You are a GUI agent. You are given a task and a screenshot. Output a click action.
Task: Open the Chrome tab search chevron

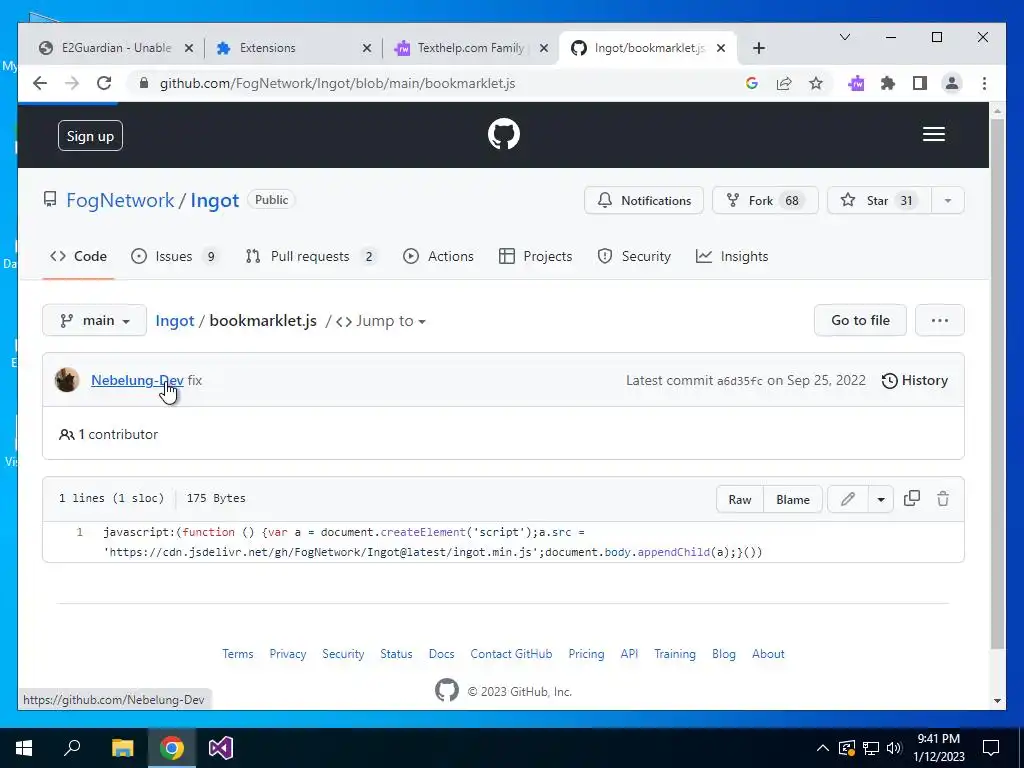[844, 37]
